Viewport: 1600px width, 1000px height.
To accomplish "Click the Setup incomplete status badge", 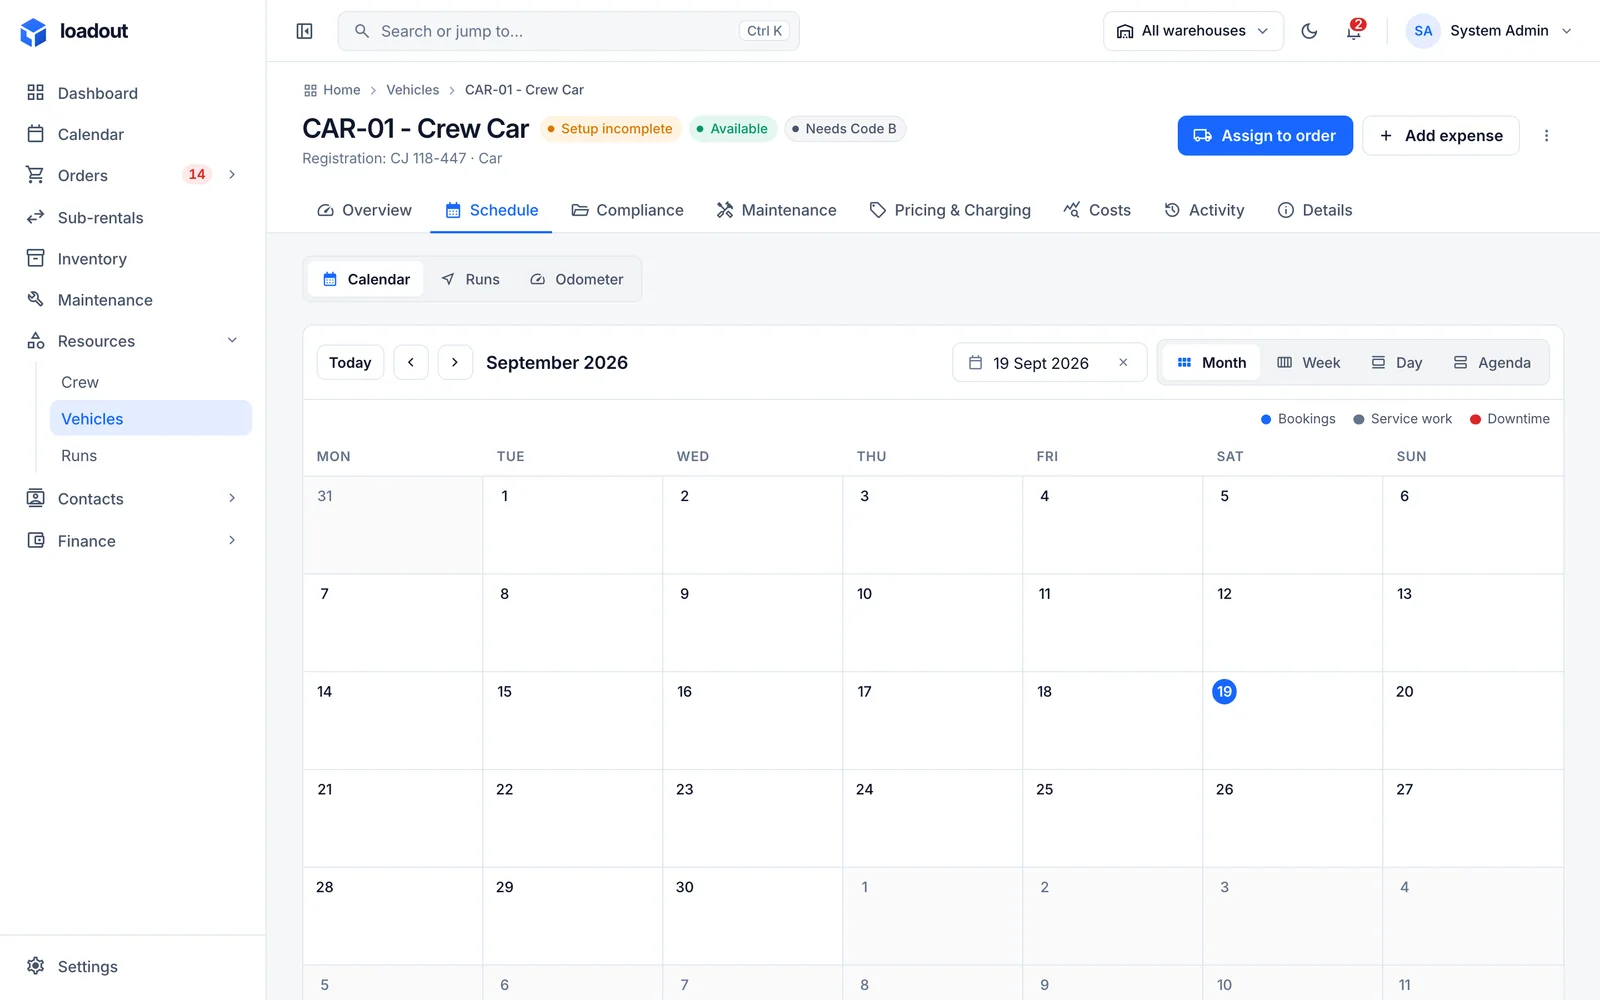I will coord(611,129).
